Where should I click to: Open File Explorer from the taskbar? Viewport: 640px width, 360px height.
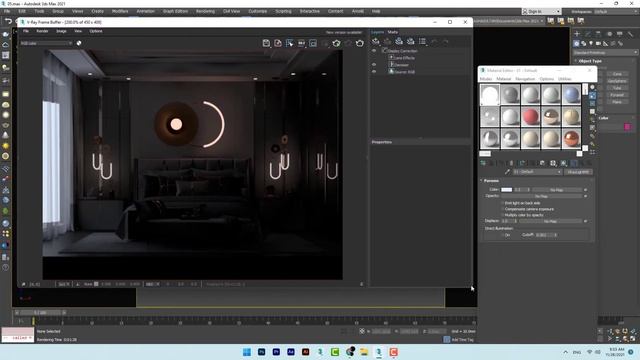pos(364,352)
